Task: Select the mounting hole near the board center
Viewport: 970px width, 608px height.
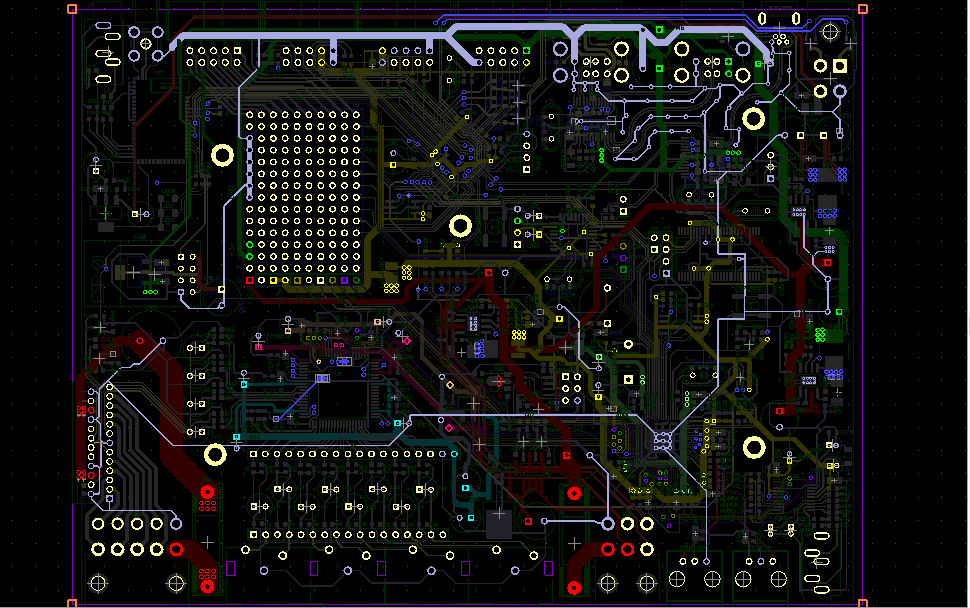Action: (x=460, y=226)
